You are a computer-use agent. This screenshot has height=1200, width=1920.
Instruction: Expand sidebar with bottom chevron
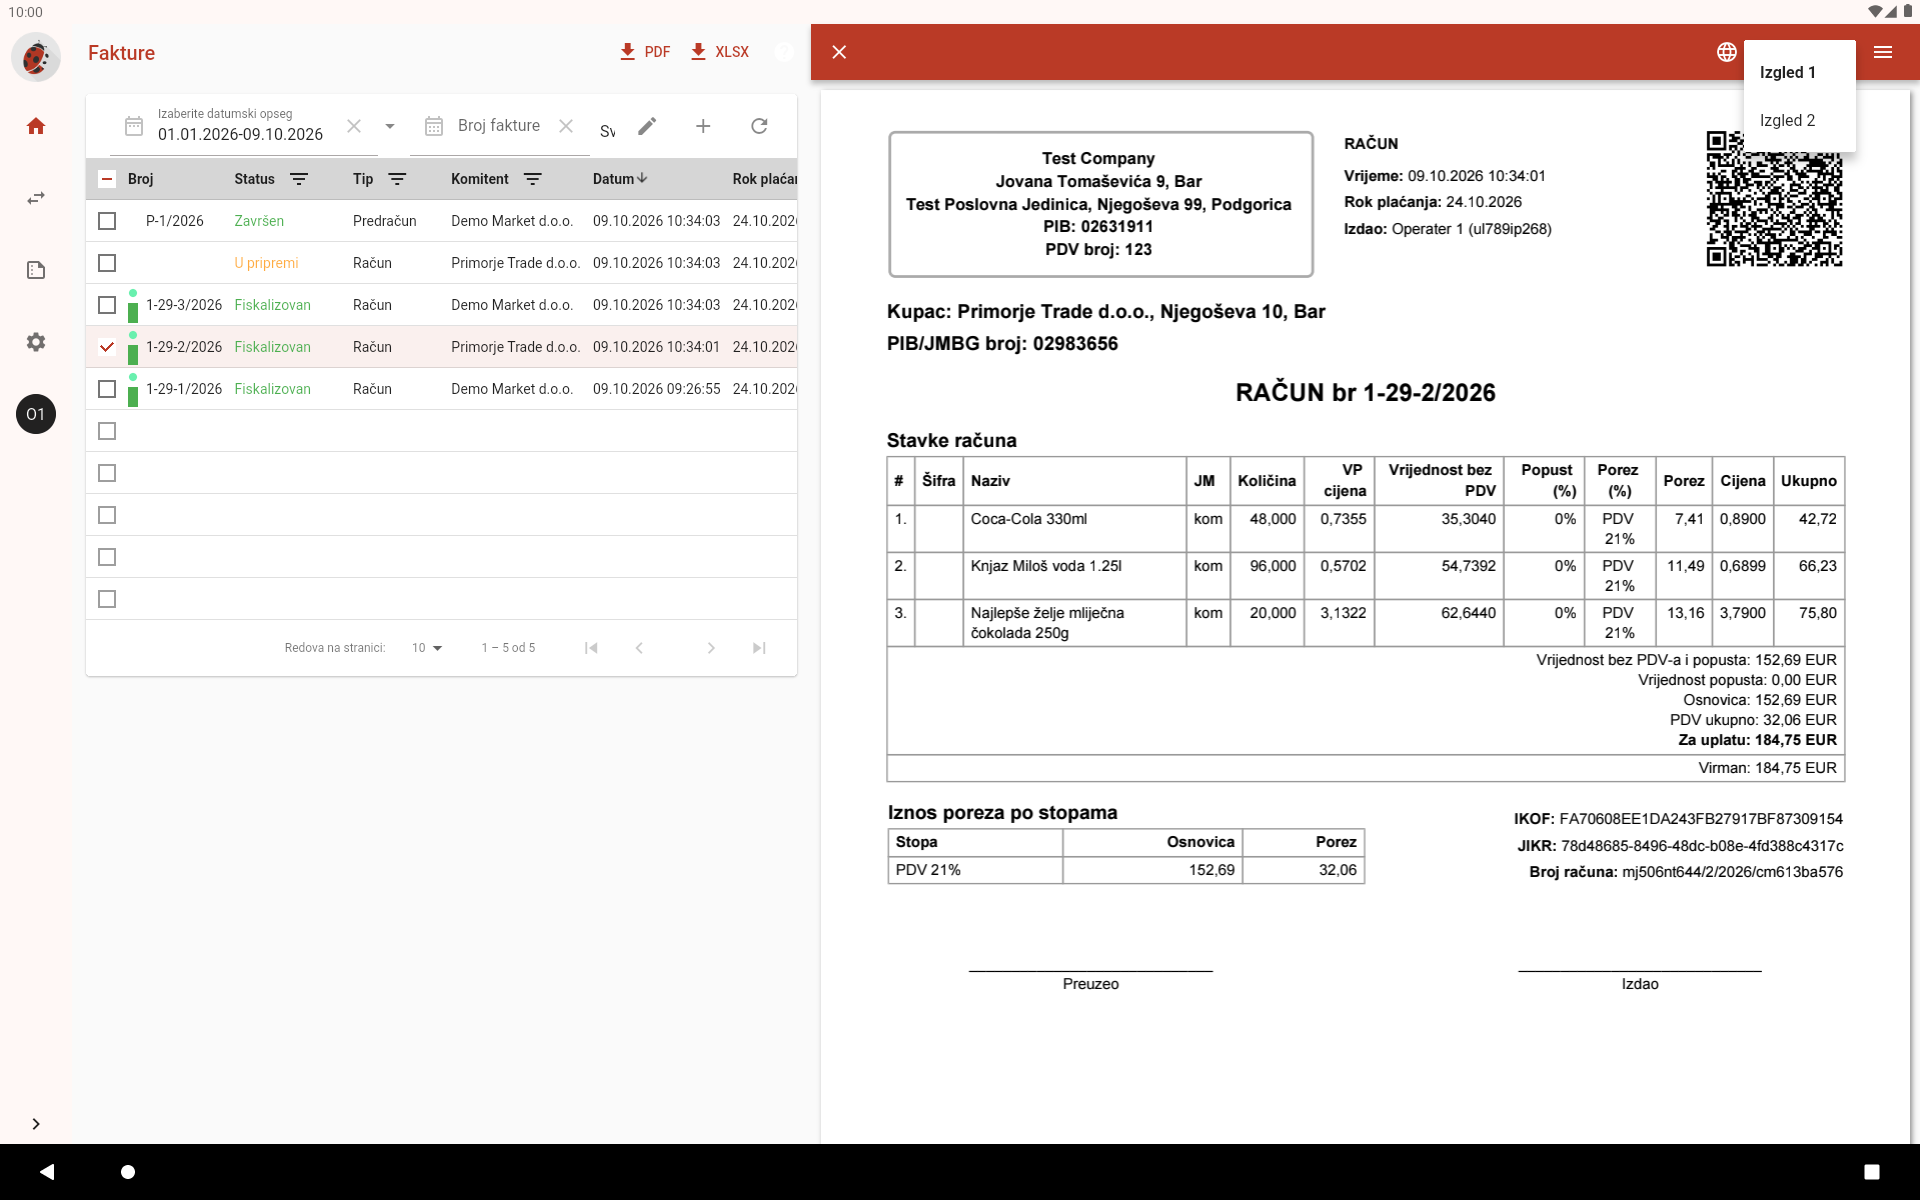(36, 1124)
